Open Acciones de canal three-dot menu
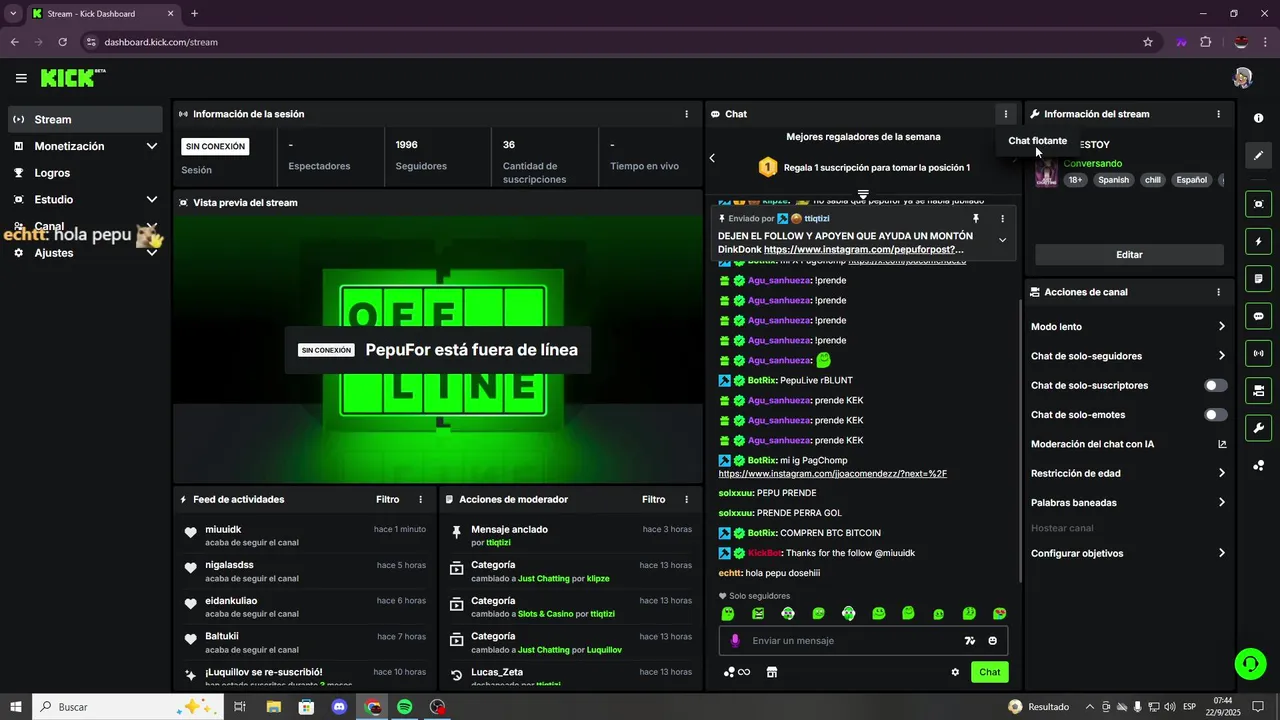The height and width of the screenshot is (720, 1280). (1218, 292)
